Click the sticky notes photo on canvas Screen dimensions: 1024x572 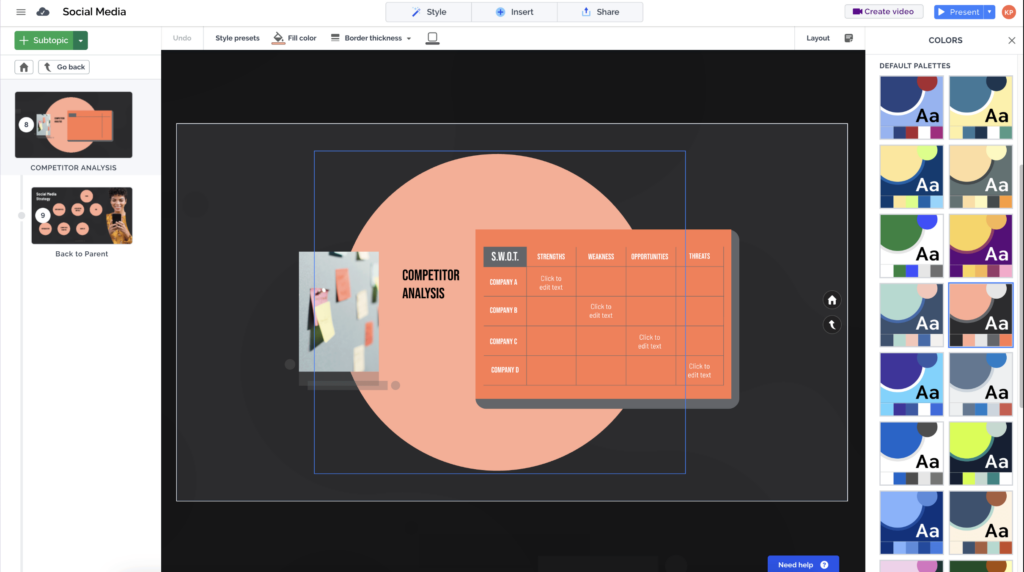coord(339,311)
